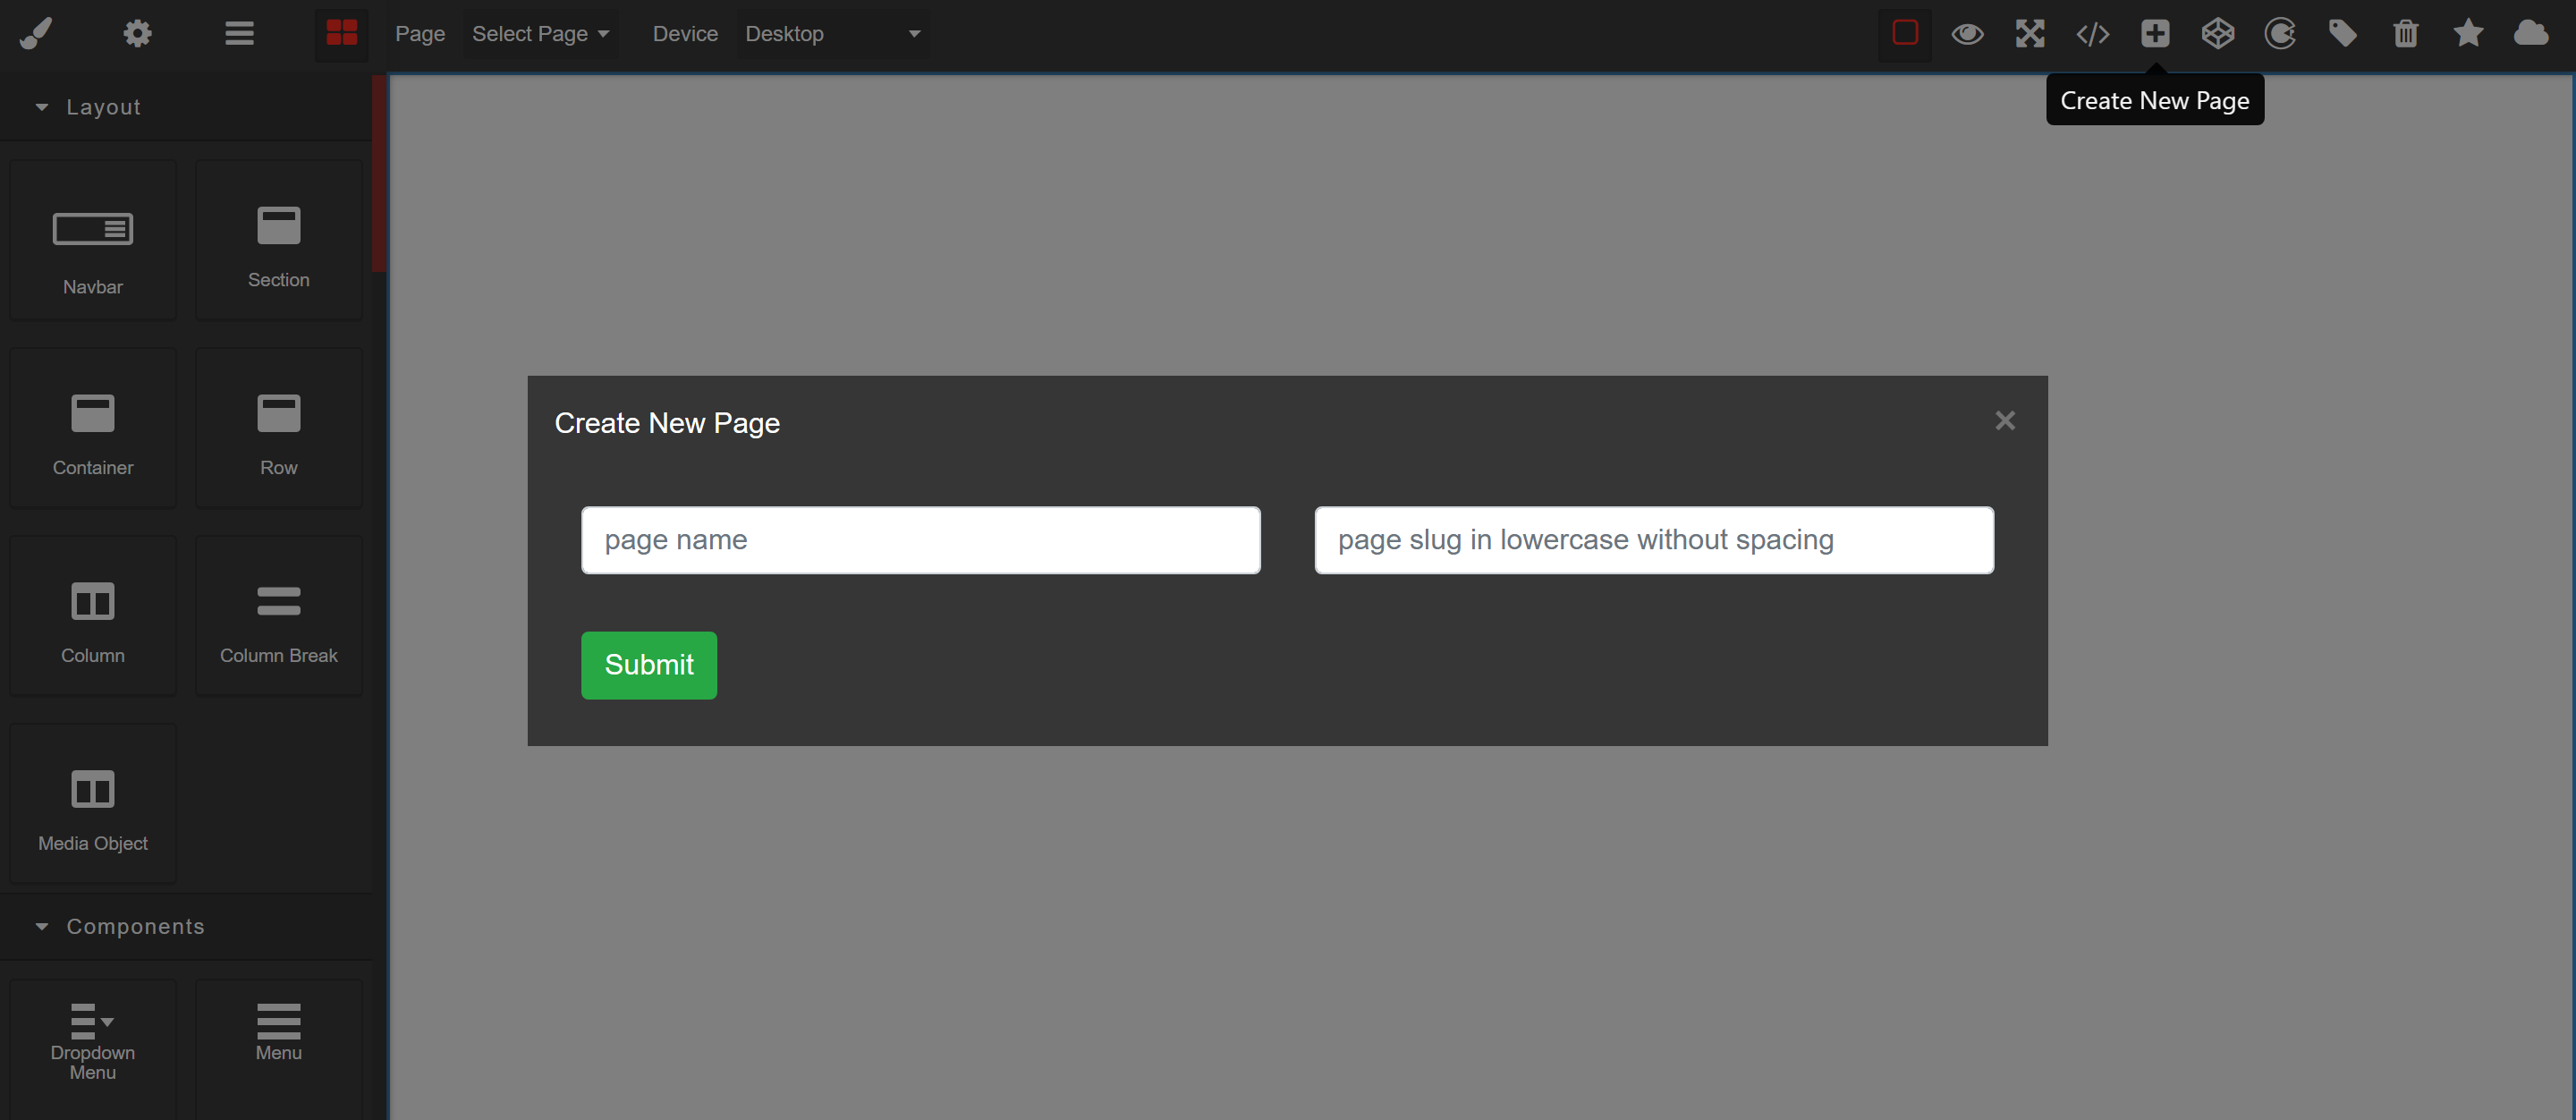This screenshot has height=1120, width=2576.
Task: Open the settings gear panel
Action: click(137, 34)
